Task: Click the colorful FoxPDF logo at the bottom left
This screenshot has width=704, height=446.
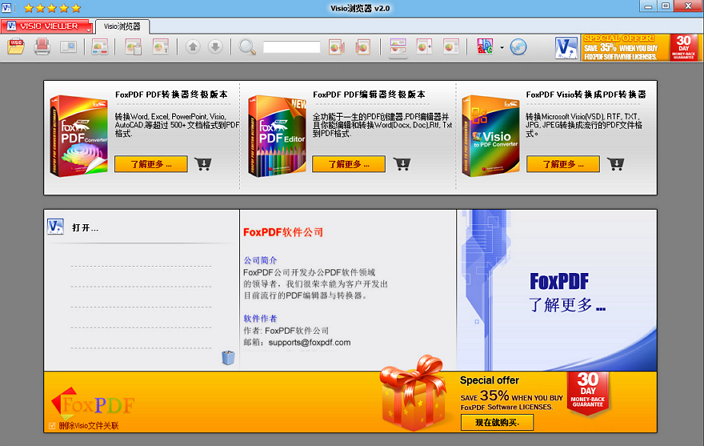Action: point(93,403)
